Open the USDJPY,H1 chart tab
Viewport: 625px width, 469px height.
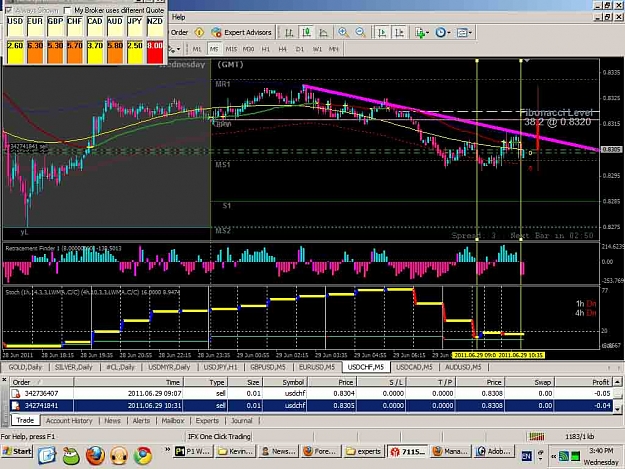(220, 367)
